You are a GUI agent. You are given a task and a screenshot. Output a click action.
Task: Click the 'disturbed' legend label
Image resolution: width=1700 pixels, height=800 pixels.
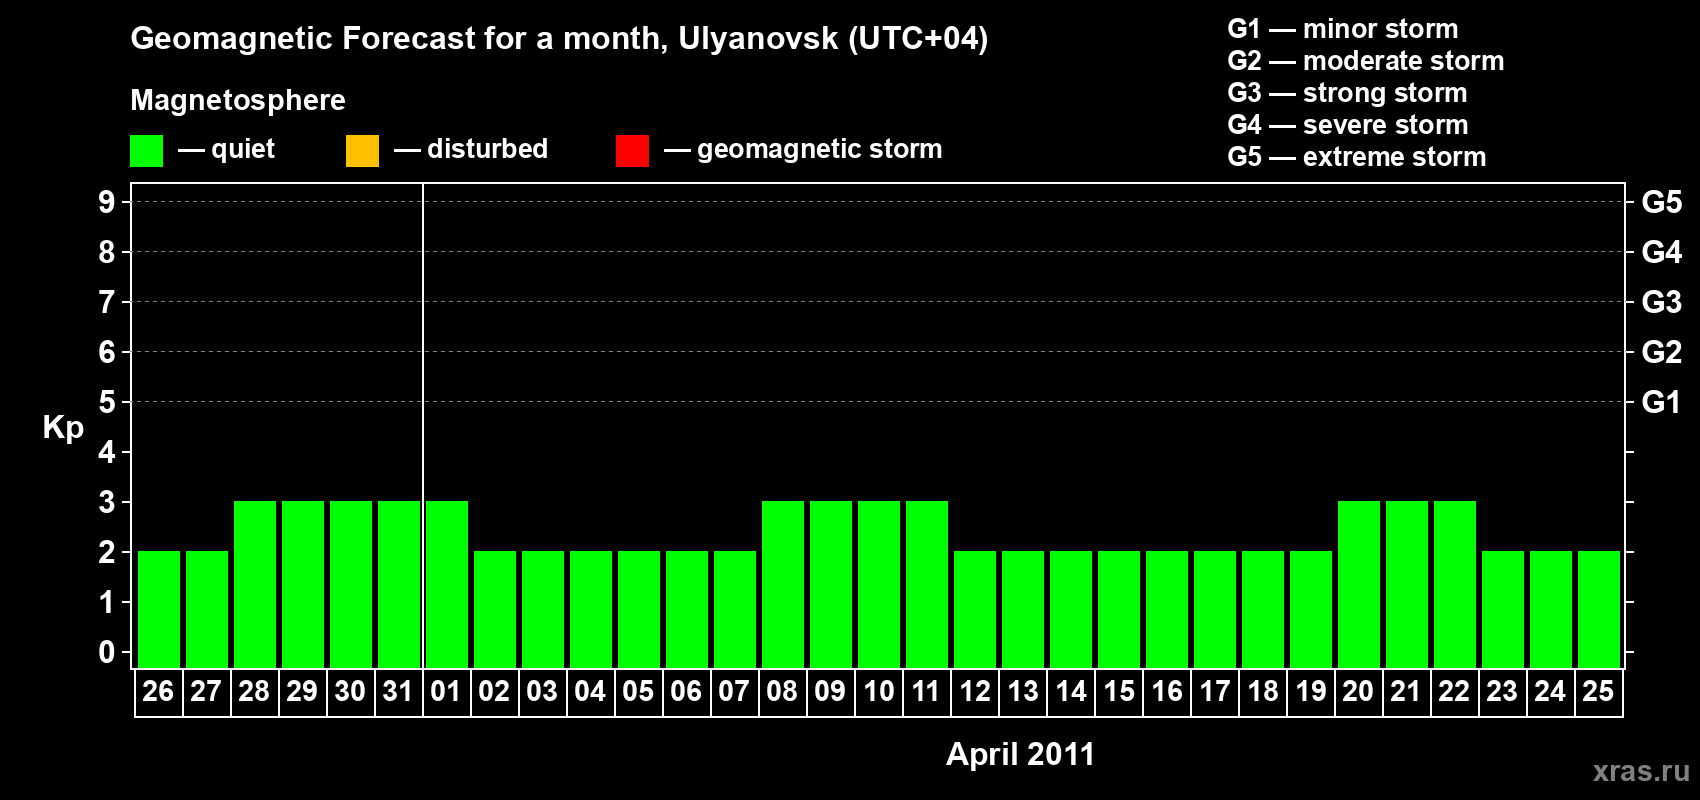(487, 149)
